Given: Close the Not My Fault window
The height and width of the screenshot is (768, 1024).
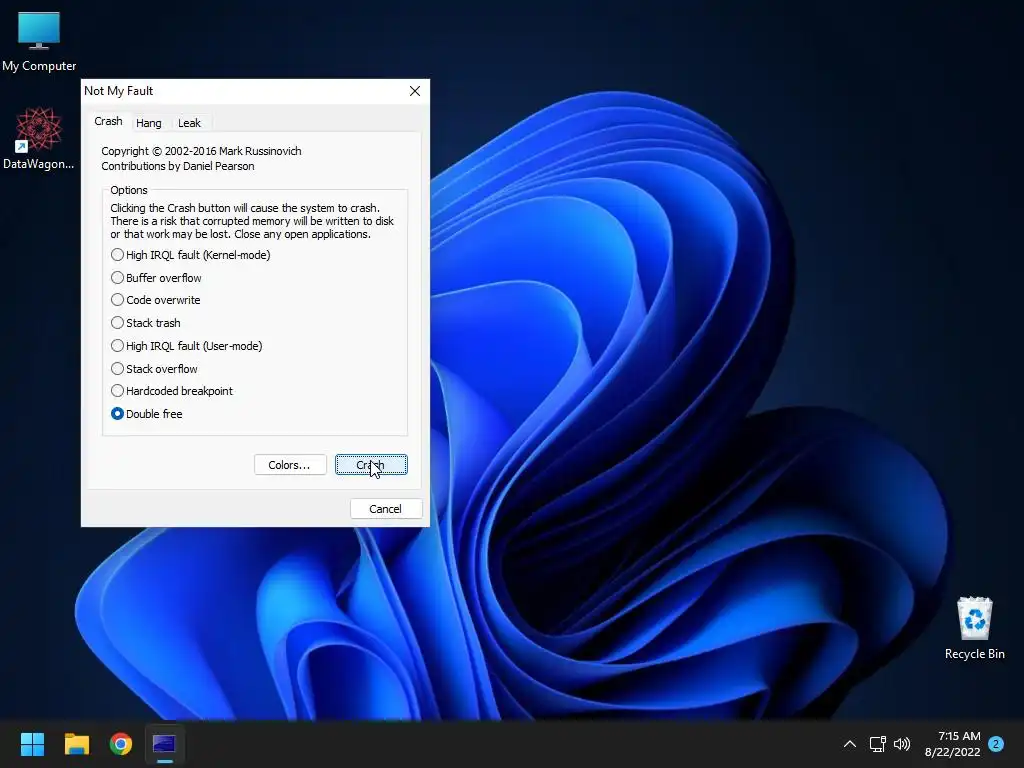Looking at the screenshot, I should (415, 91).
